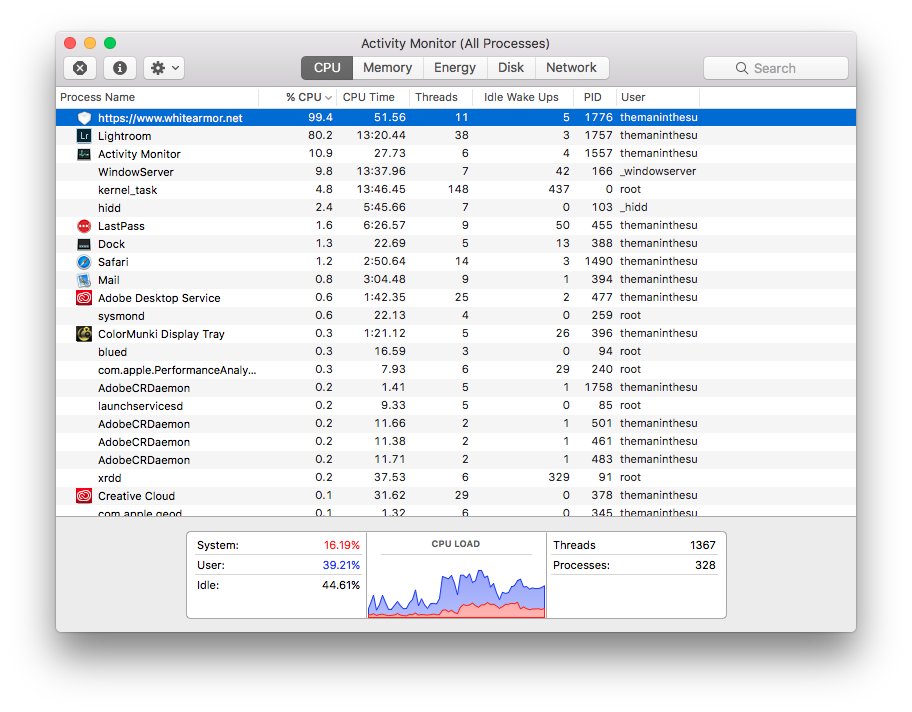The image size is (912, 712).
Task: Click the search magnifying glass icon
Action: point(742,68)
